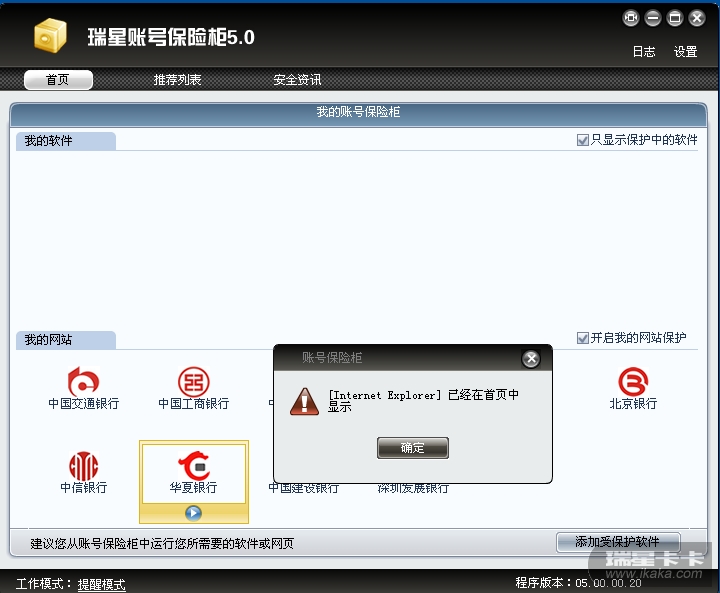Select the 华夏银行 bank icon
The image size is (720, 593).
193,472
